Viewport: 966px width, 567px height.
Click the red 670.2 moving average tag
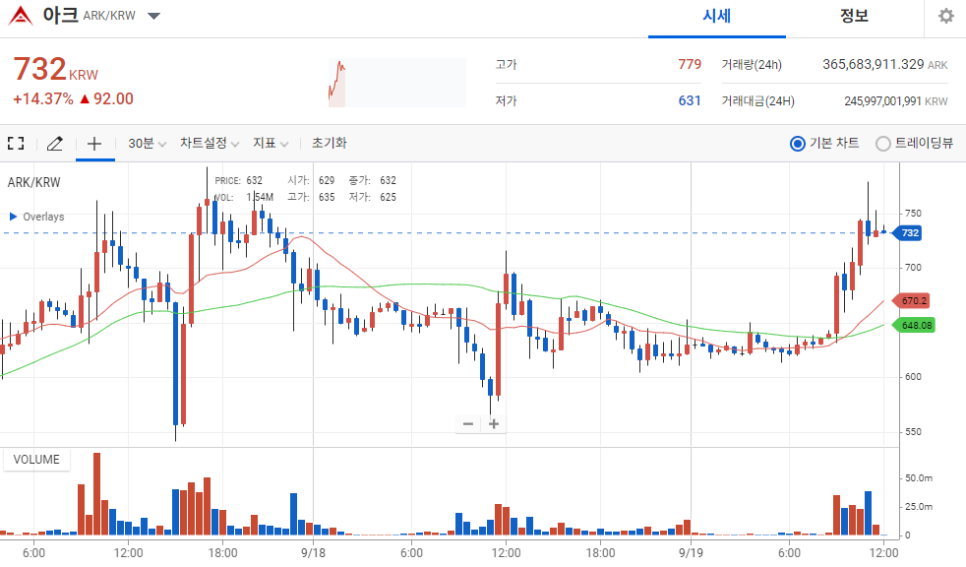click(911, 301)
